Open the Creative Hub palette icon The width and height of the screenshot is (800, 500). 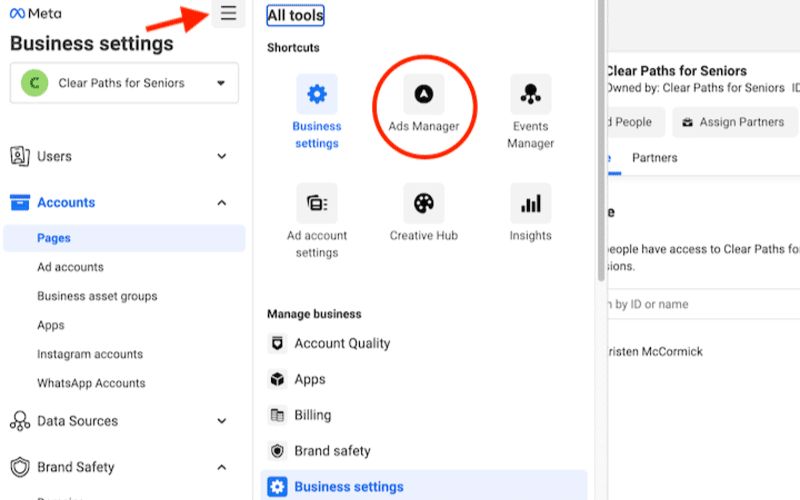coord(423,203)
